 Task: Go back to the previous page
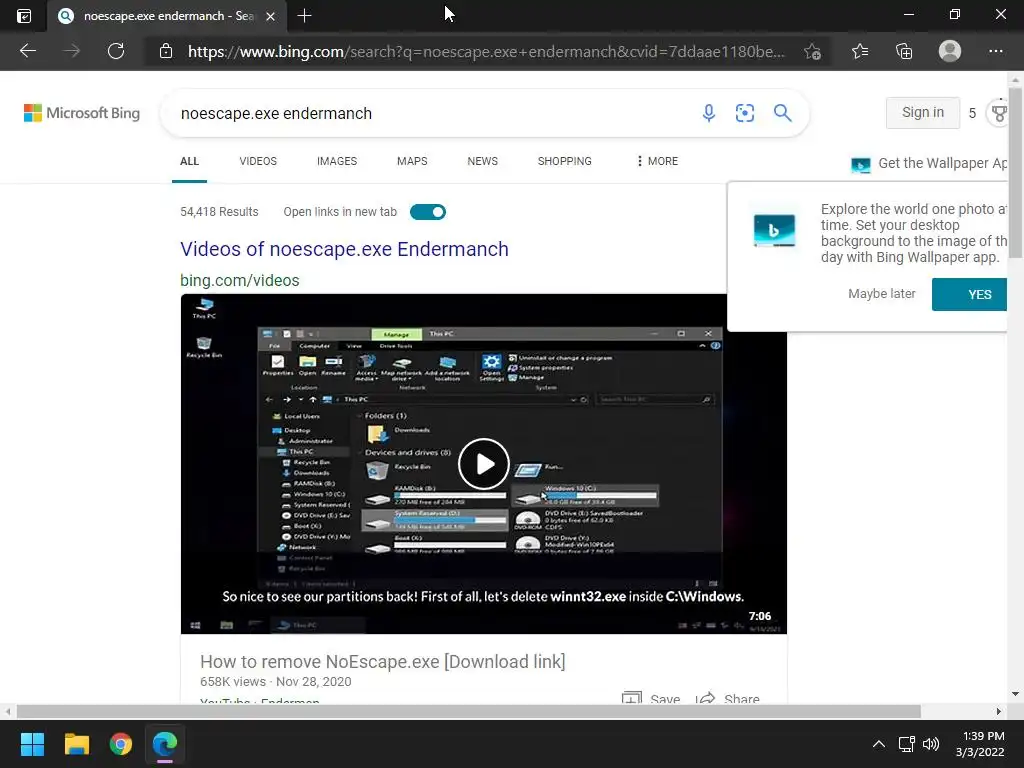28,51
